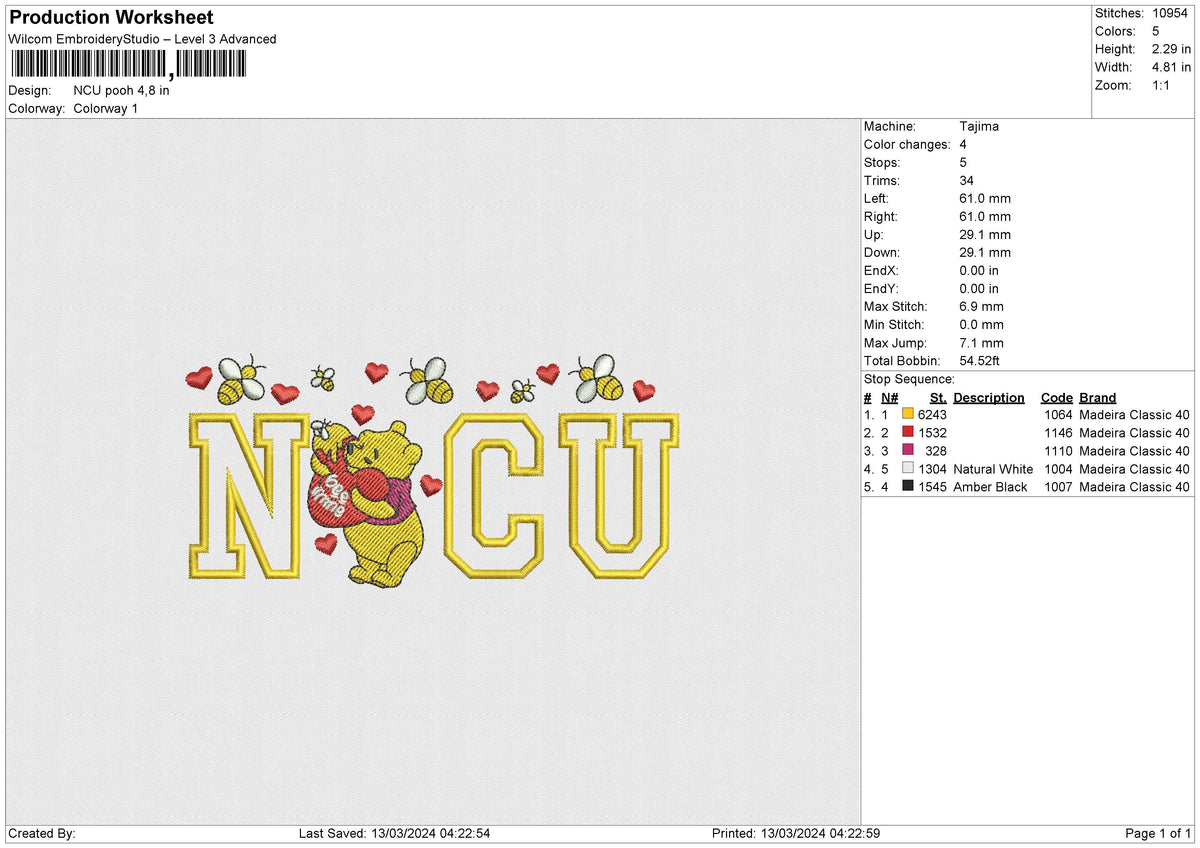
Task: Click the 'Down:' label
Action: tap(882, 252)
